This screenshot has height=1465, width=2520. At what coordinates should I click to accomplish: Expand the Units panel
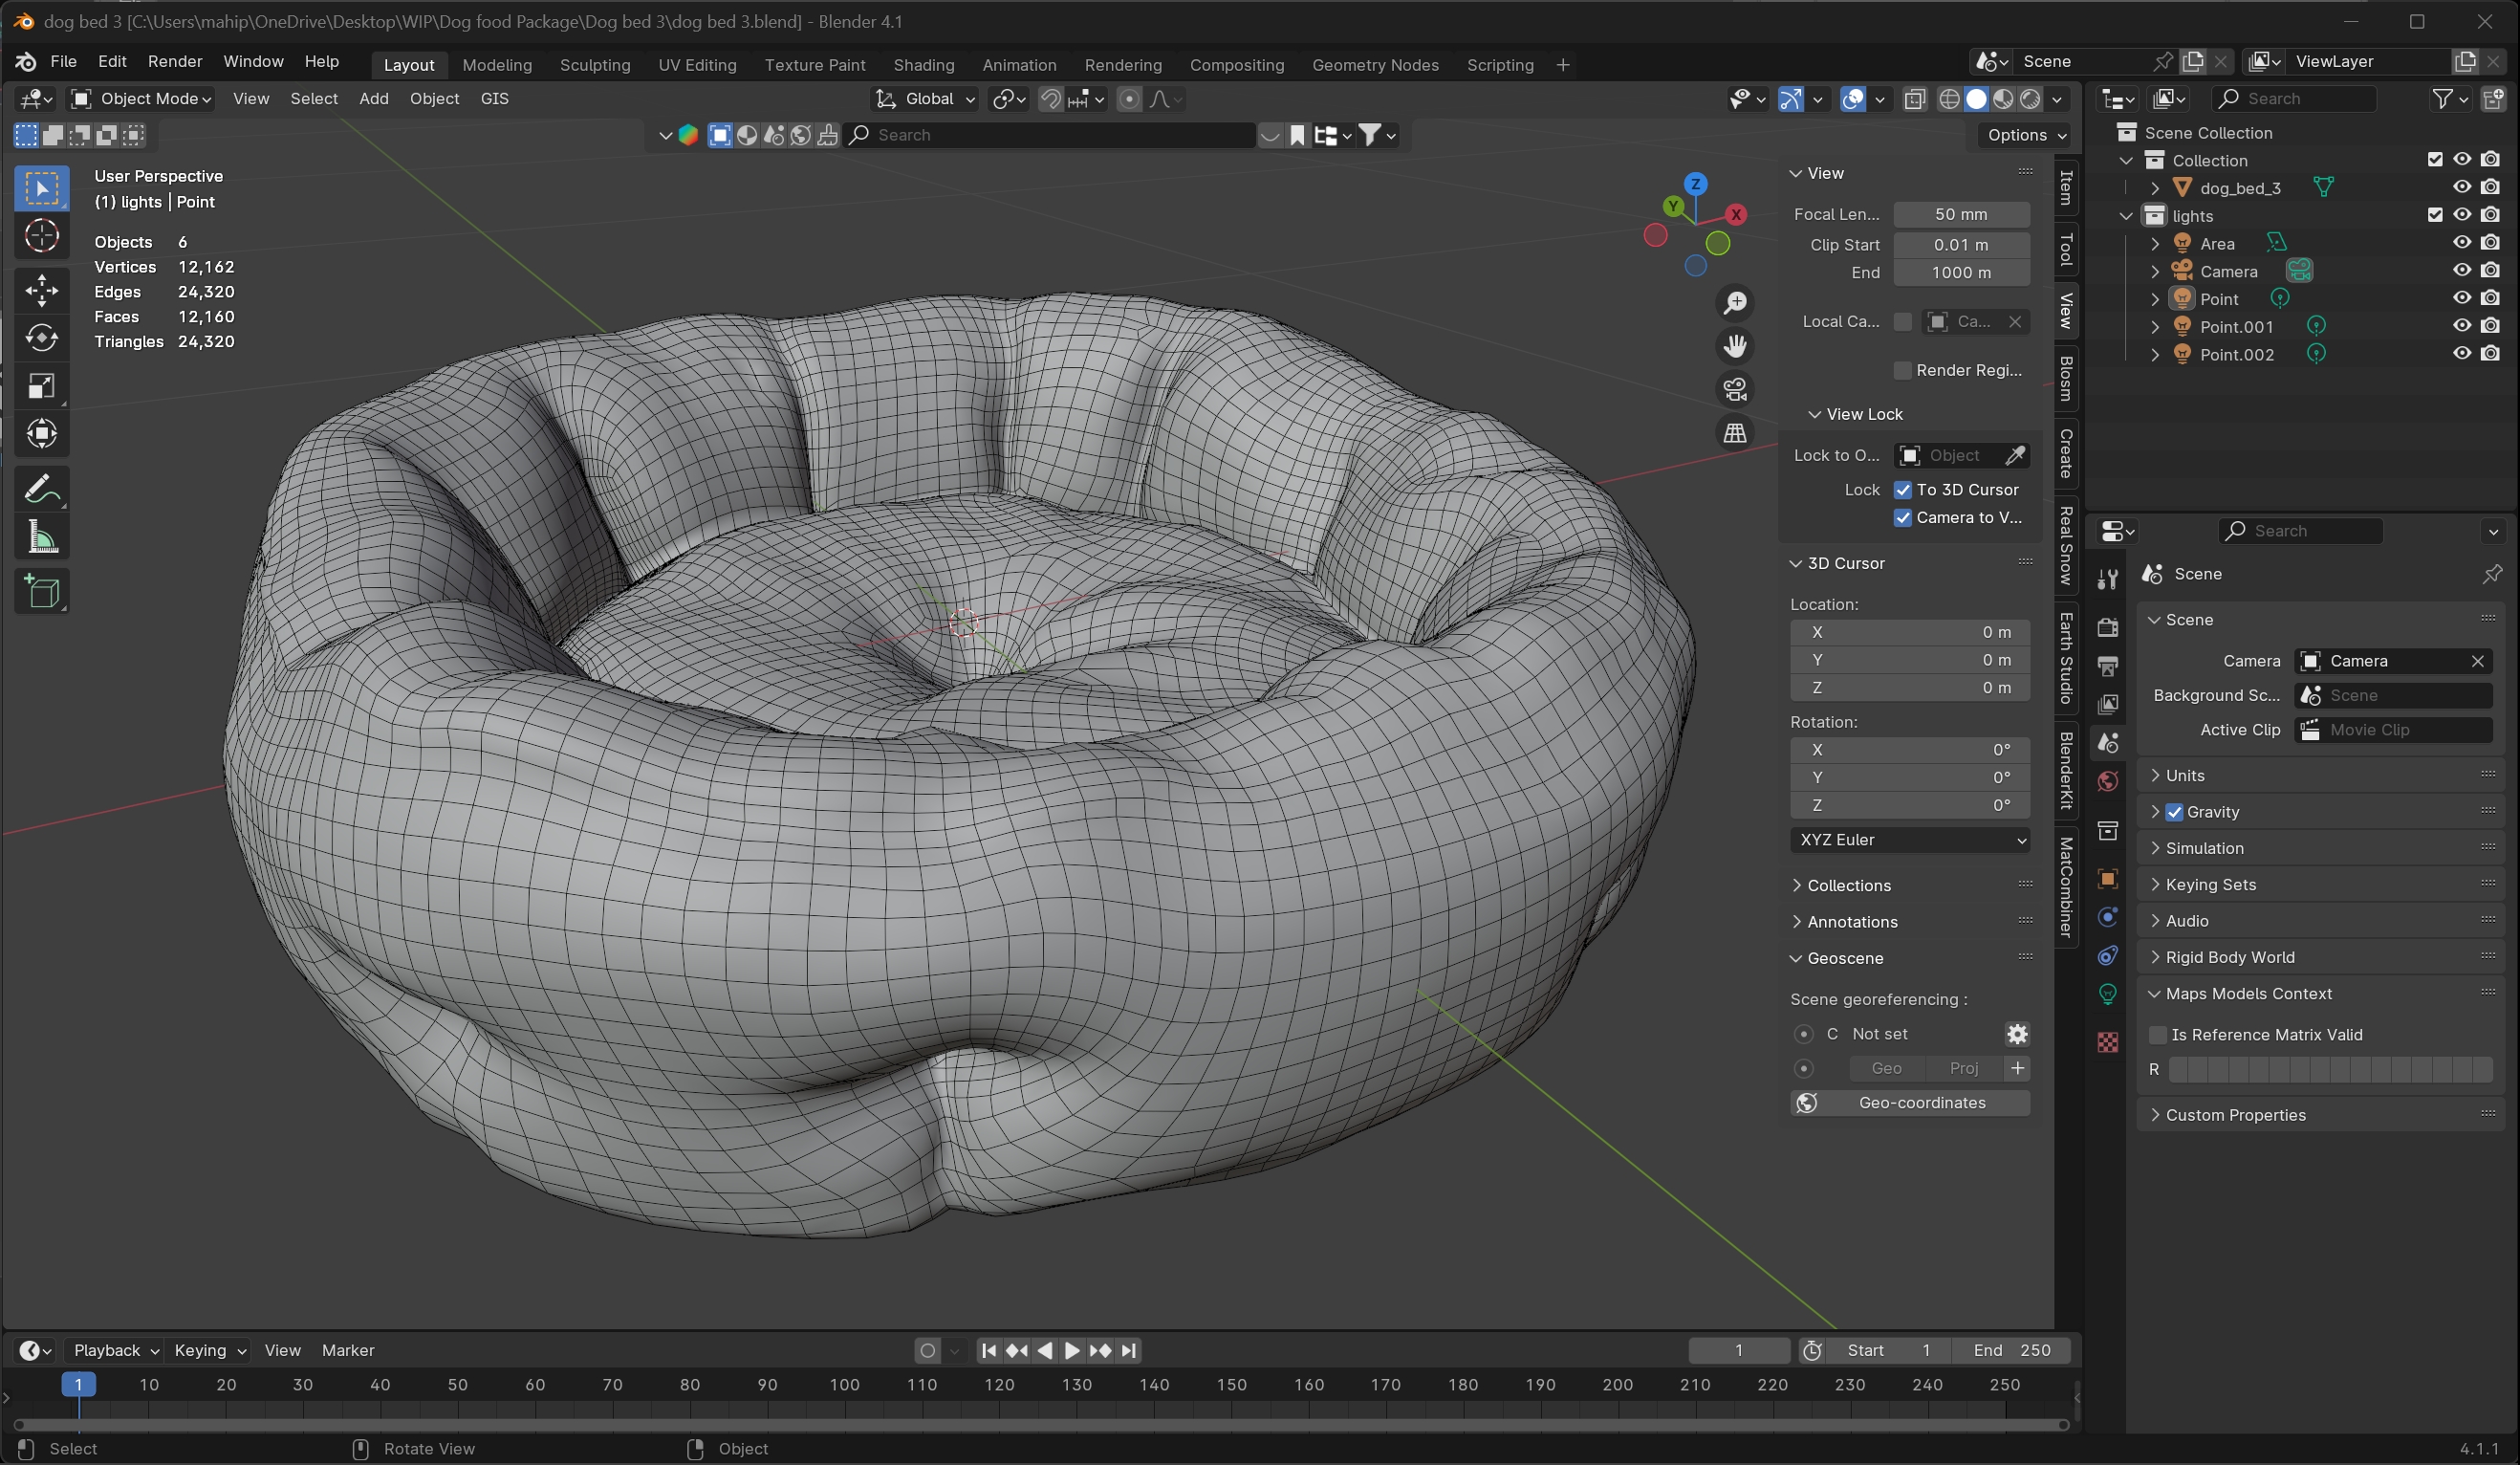pos(2185,775)
